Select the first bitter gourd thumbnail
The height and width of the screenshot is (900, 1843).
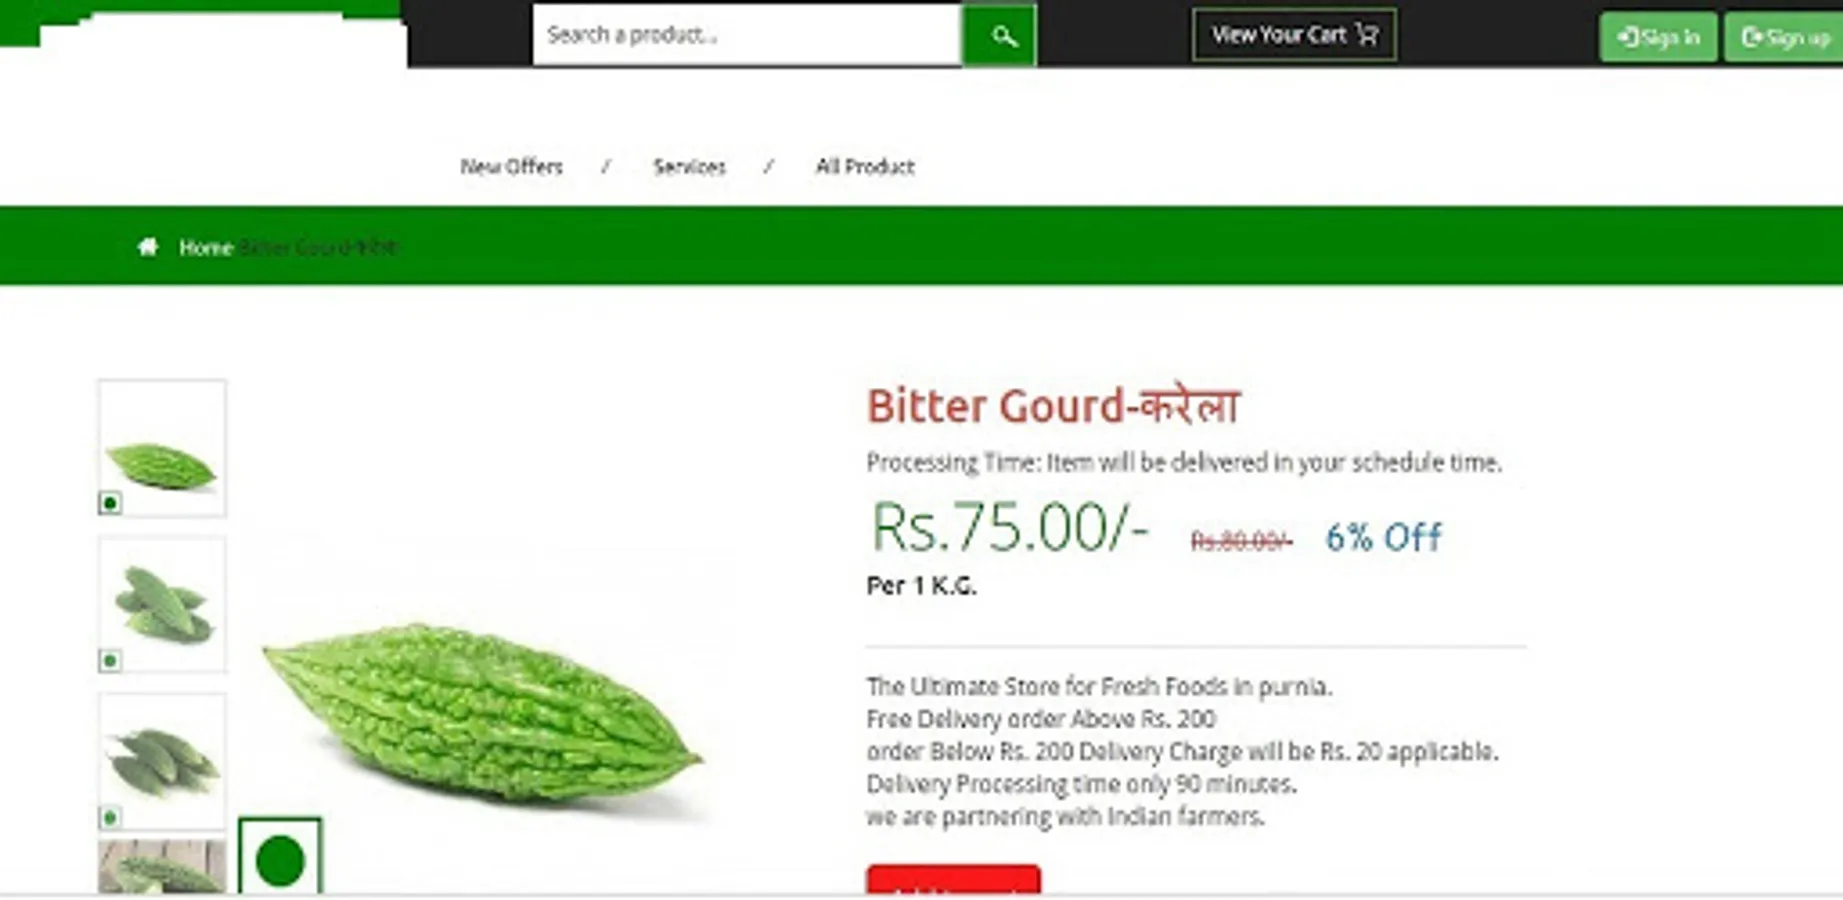click(x=162, y=448)
